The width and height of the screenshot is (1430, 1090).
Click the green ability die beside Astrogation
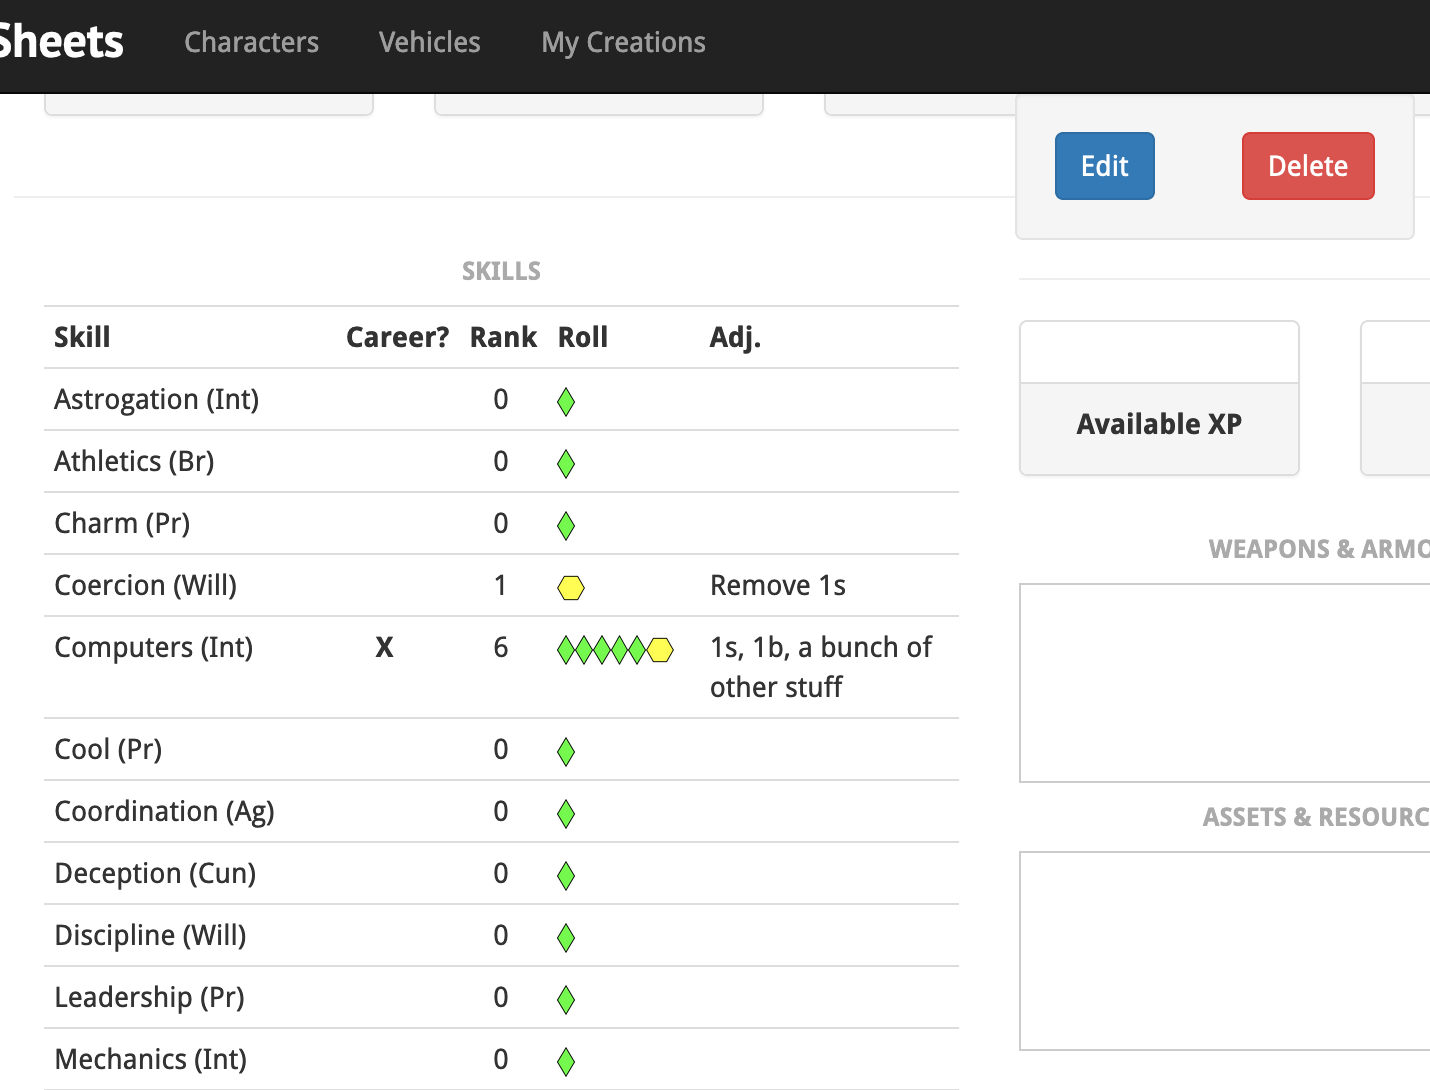565,401
